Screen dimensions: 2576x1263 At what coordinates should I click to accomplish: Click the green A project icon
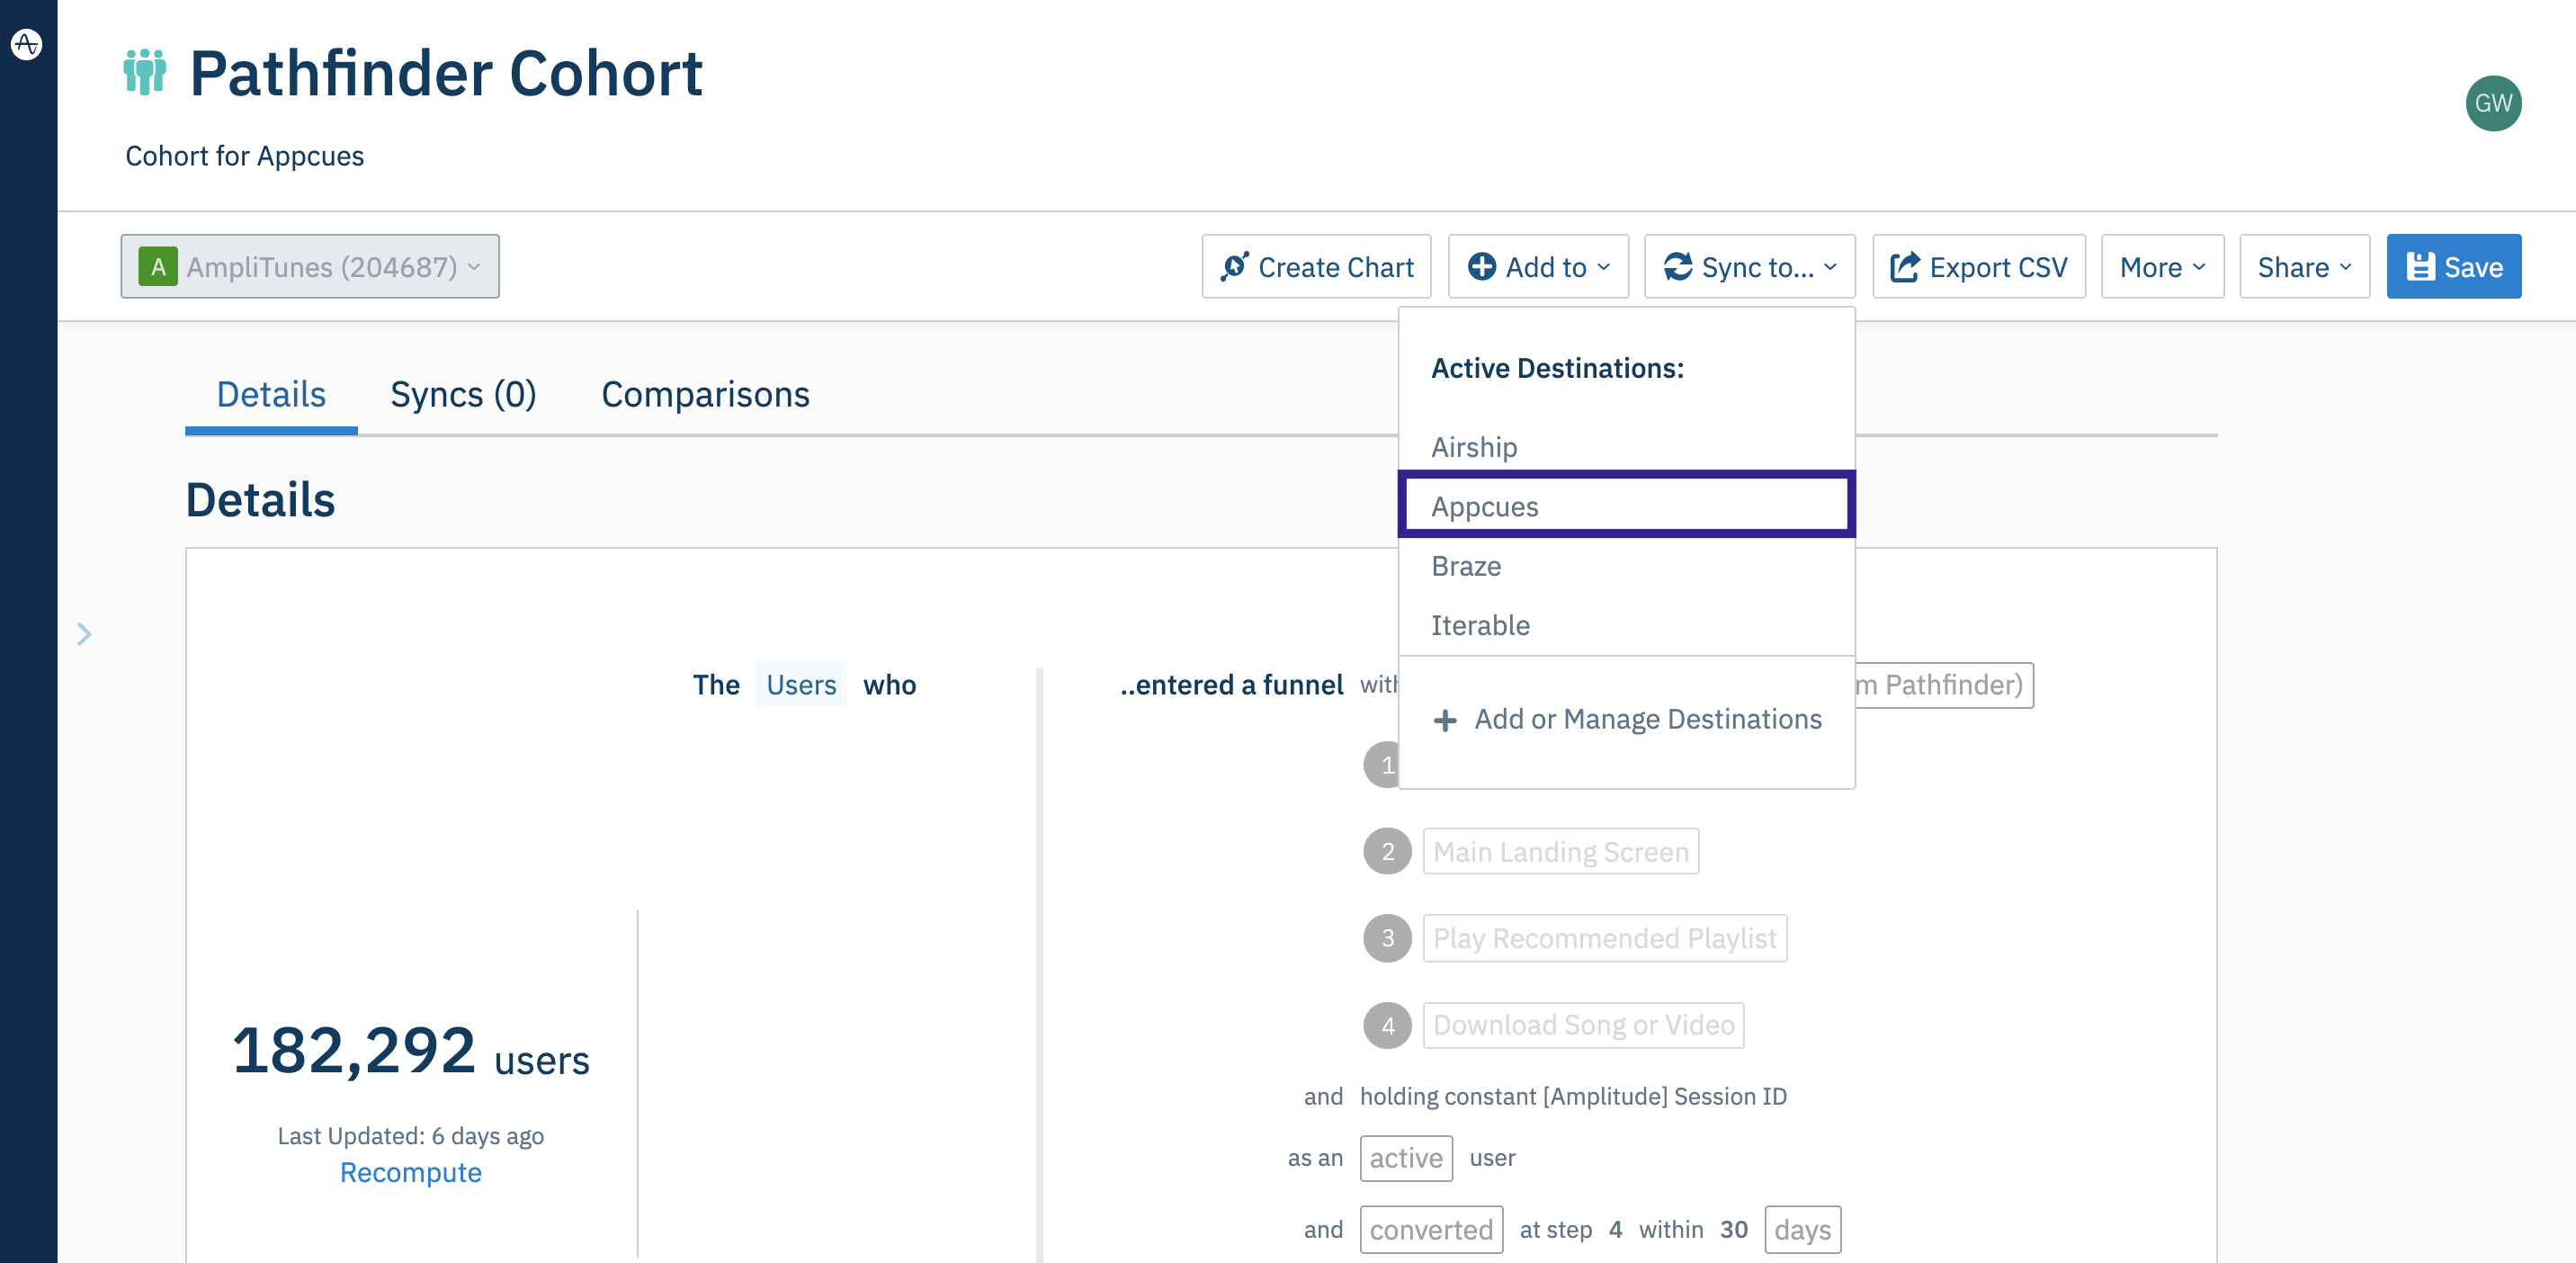click(x=158, y=267)
